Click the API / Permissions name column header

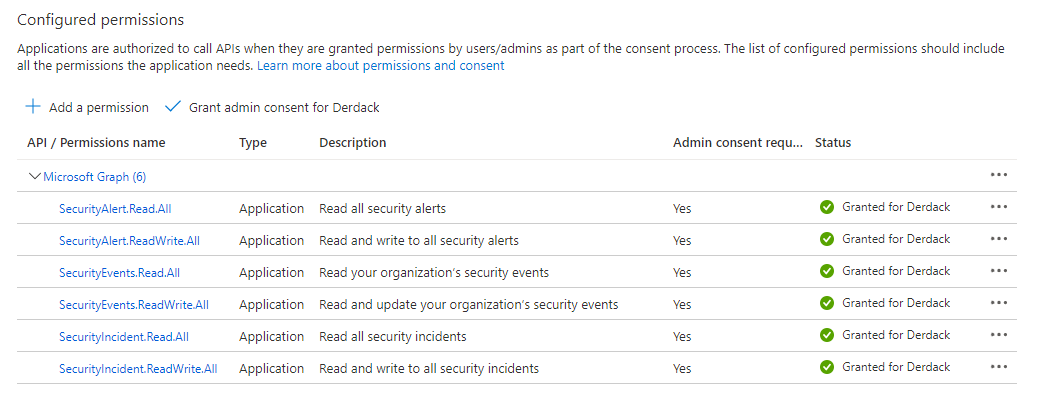[x=96, y=143]
